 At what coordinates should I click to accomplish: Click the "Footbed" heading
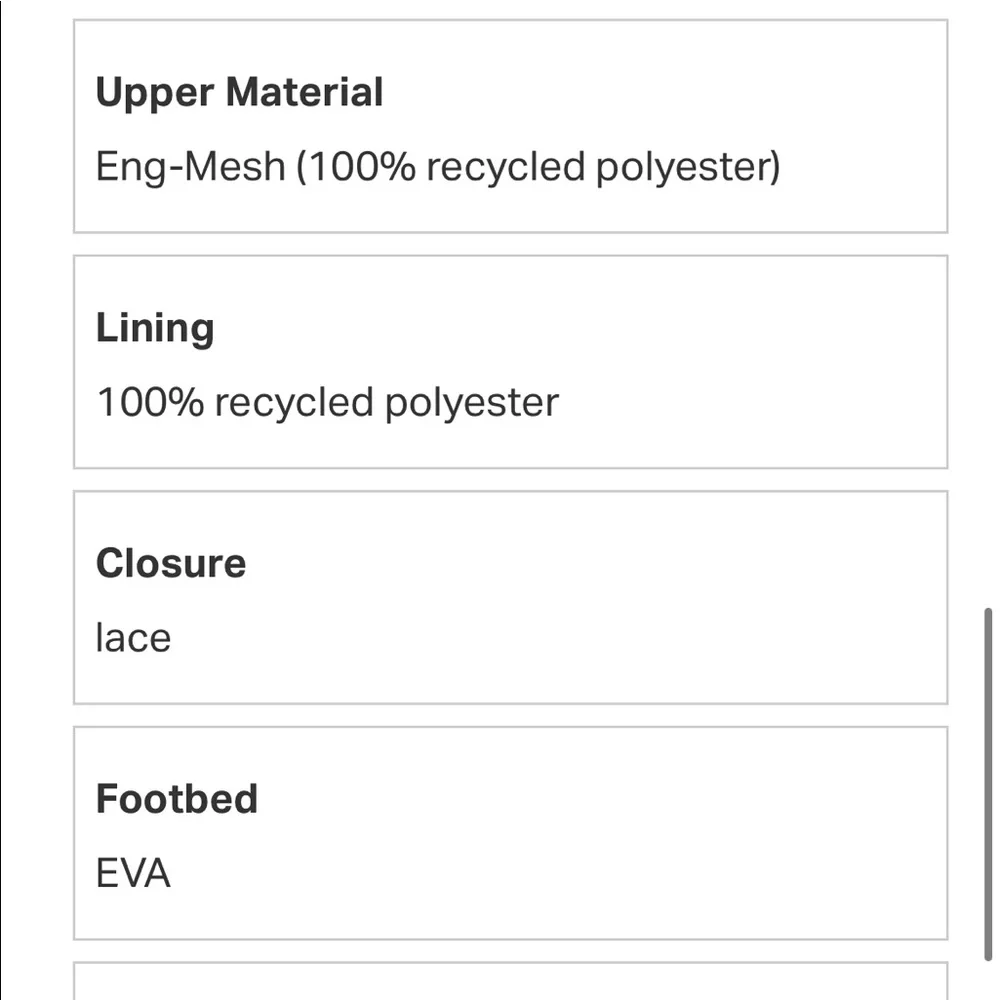click(177, 799)
